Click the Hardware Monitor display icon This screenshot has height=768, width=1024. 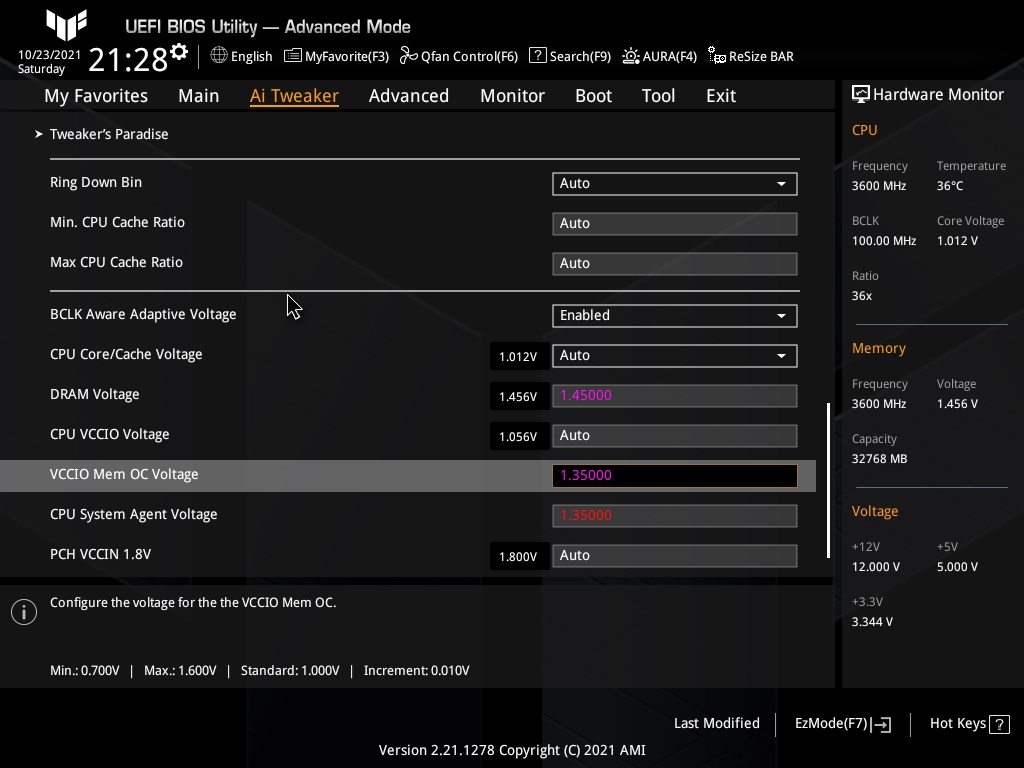[x=861, y=95]
